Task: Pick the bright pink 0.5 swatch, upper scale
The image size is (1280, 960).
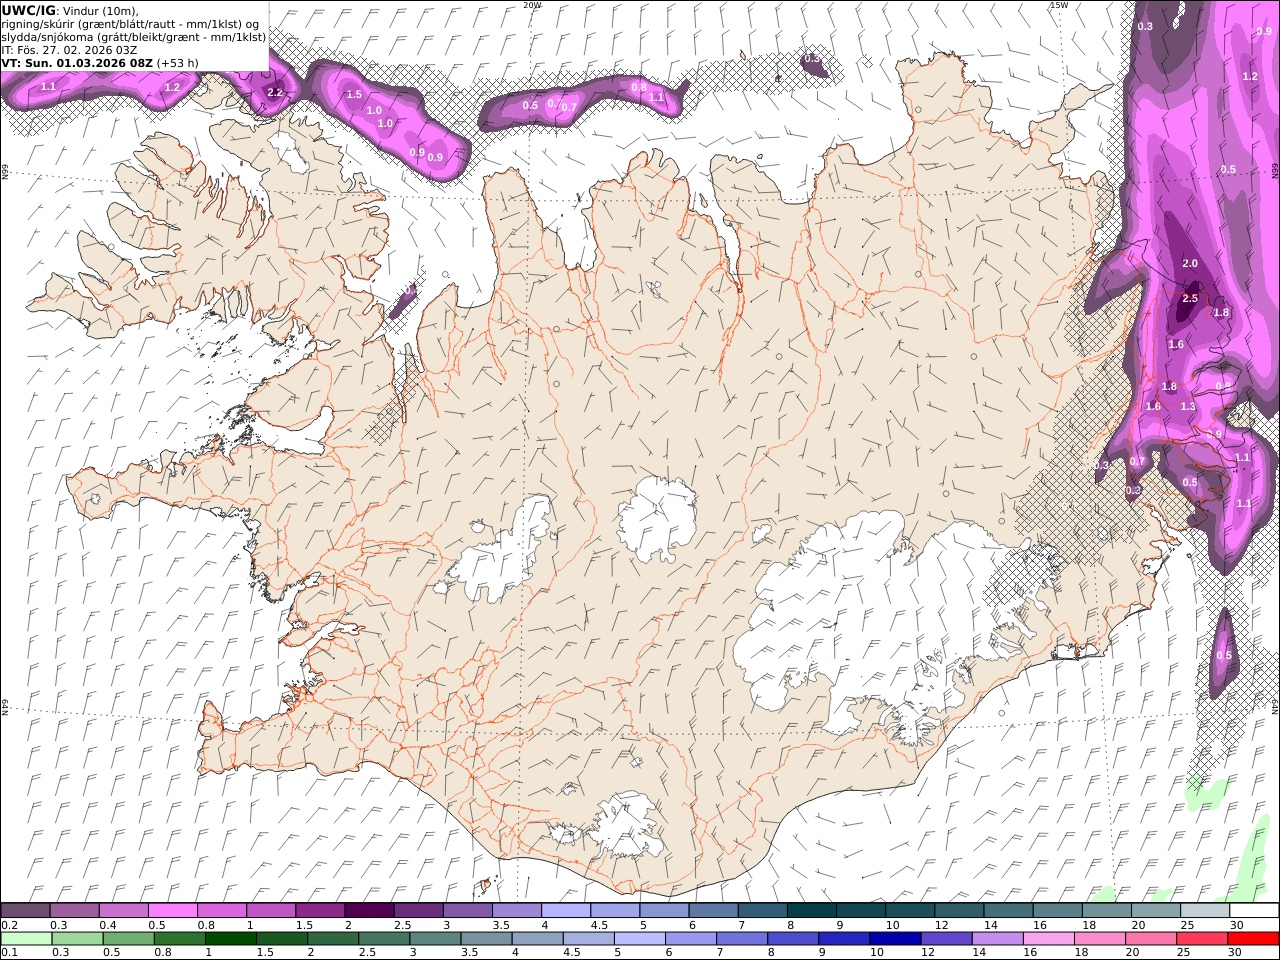Action: point(173,911)
